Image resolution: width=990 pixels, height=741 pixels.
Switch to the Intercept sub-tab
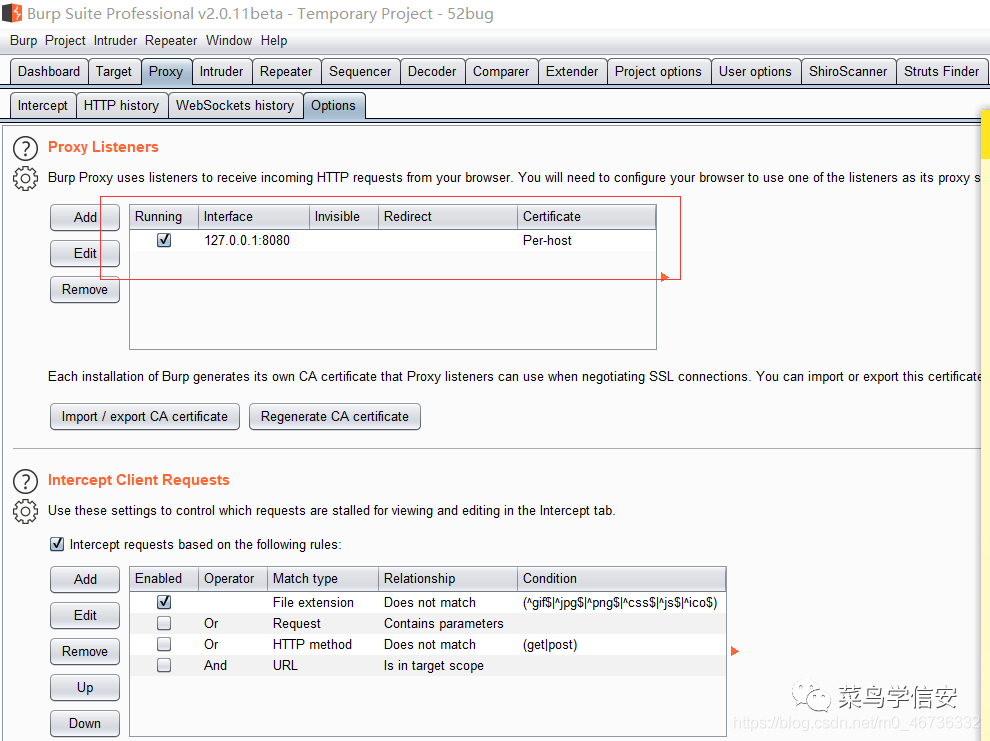(x=43, y=105)
